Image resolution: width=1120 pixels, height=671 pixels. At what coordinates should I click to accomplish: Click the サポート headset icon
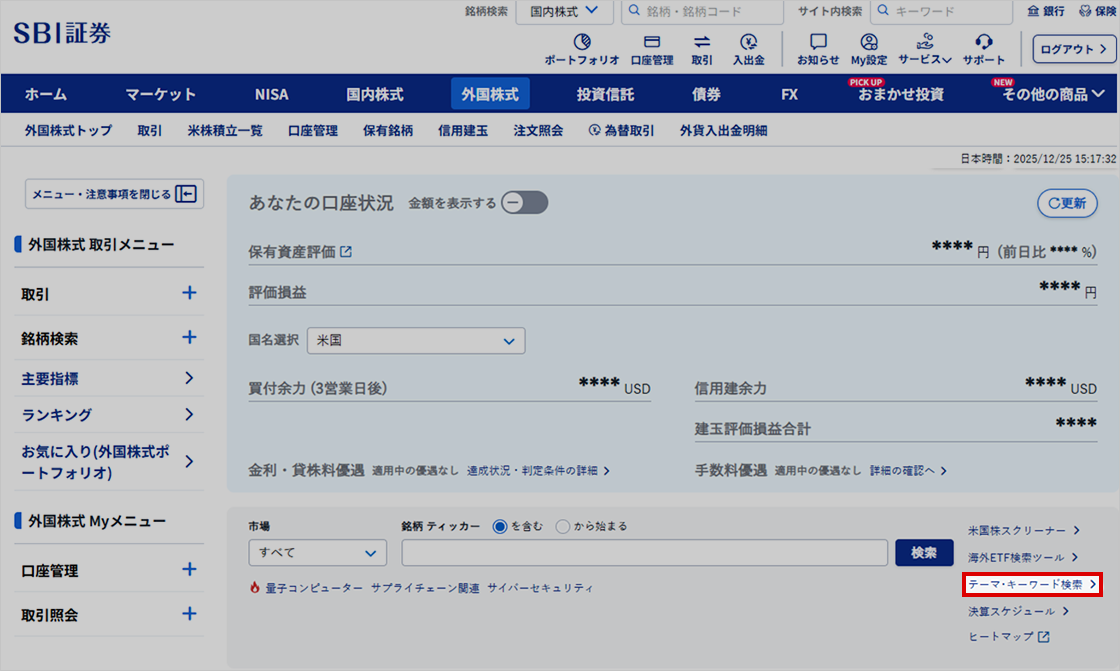(983, 43)
